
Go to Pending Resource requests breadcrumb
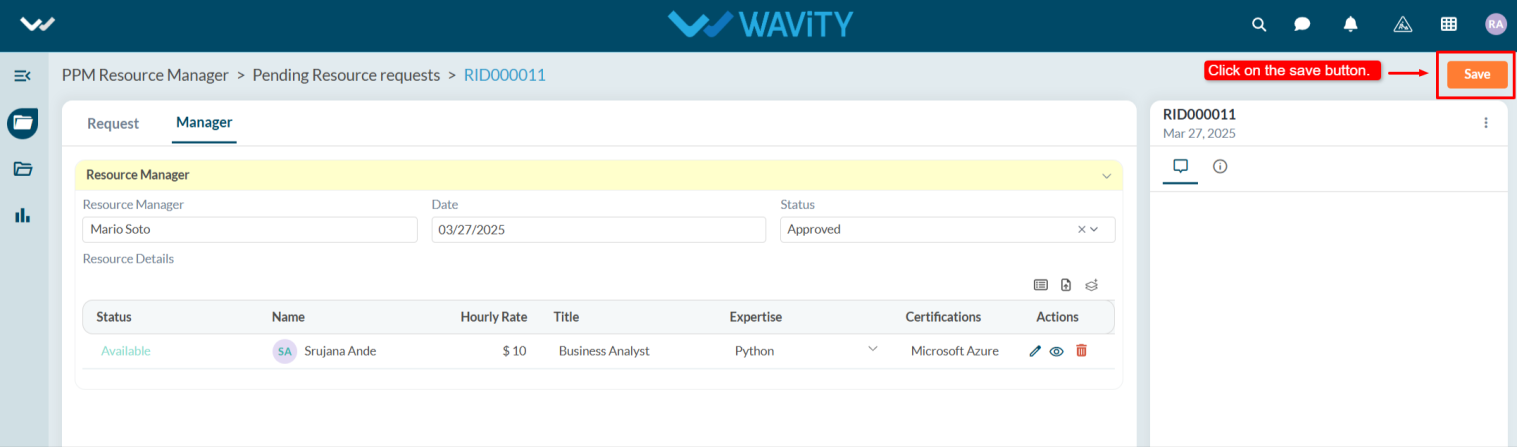pos(346,75)
